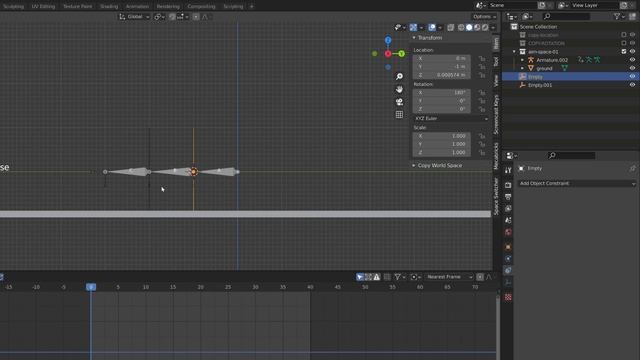Click pin icon in constraints properties header
This screenshot has height=360, width=640.
[x=632, y=168]
